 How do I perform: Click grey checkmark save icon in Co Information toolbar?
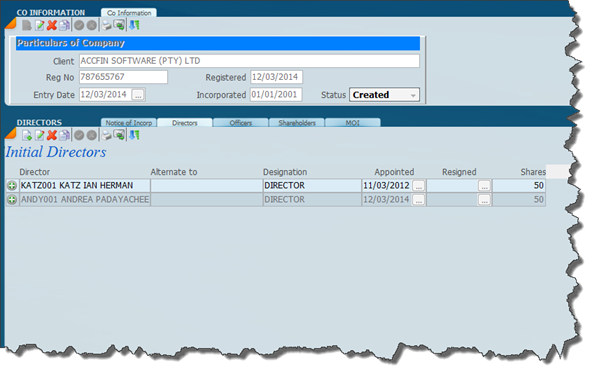tap(79, 26)
